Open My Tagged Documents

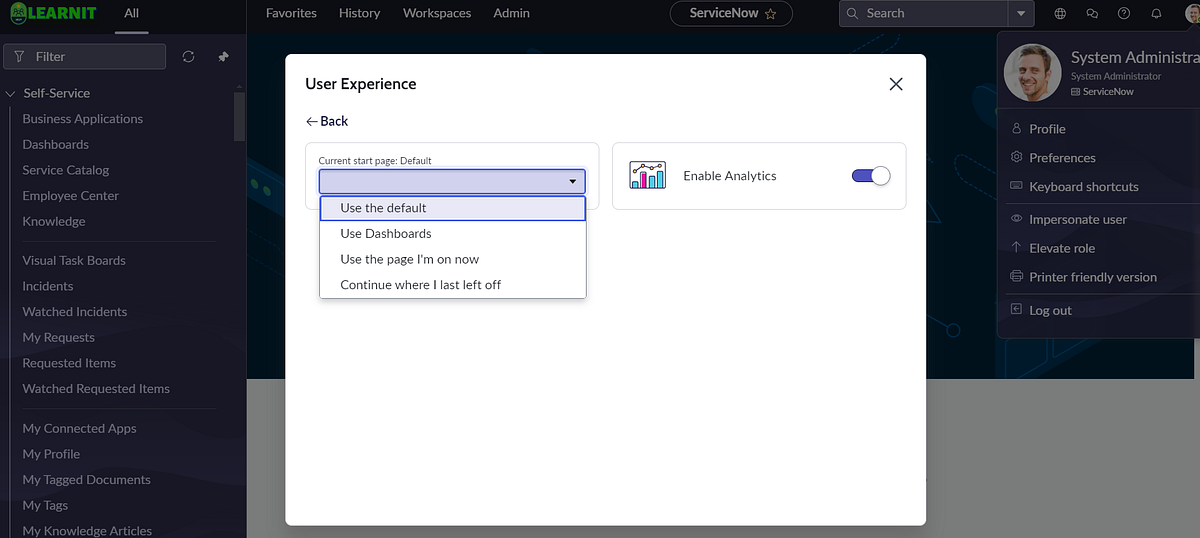pyautogui.click(x=87, y=480)
